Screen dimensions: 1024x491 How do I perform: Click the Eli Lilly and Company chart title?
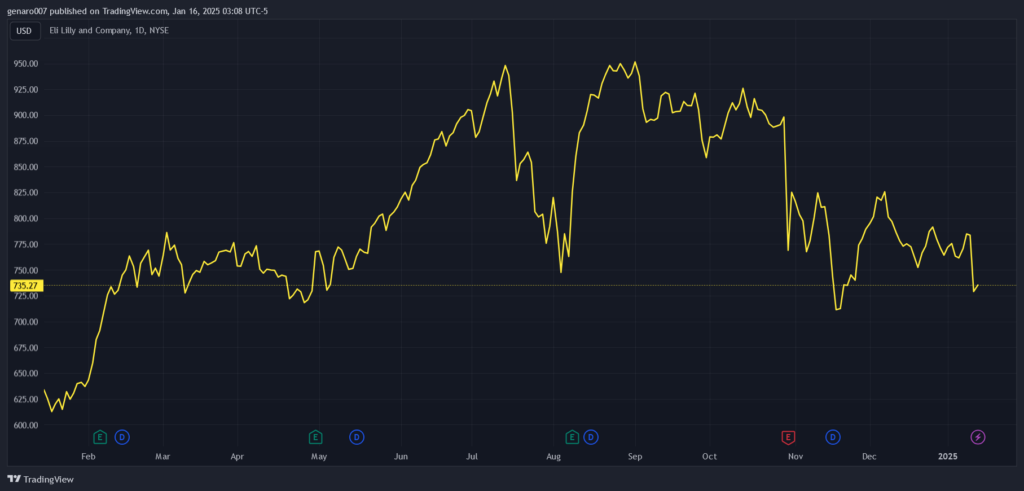pos(107,31)
